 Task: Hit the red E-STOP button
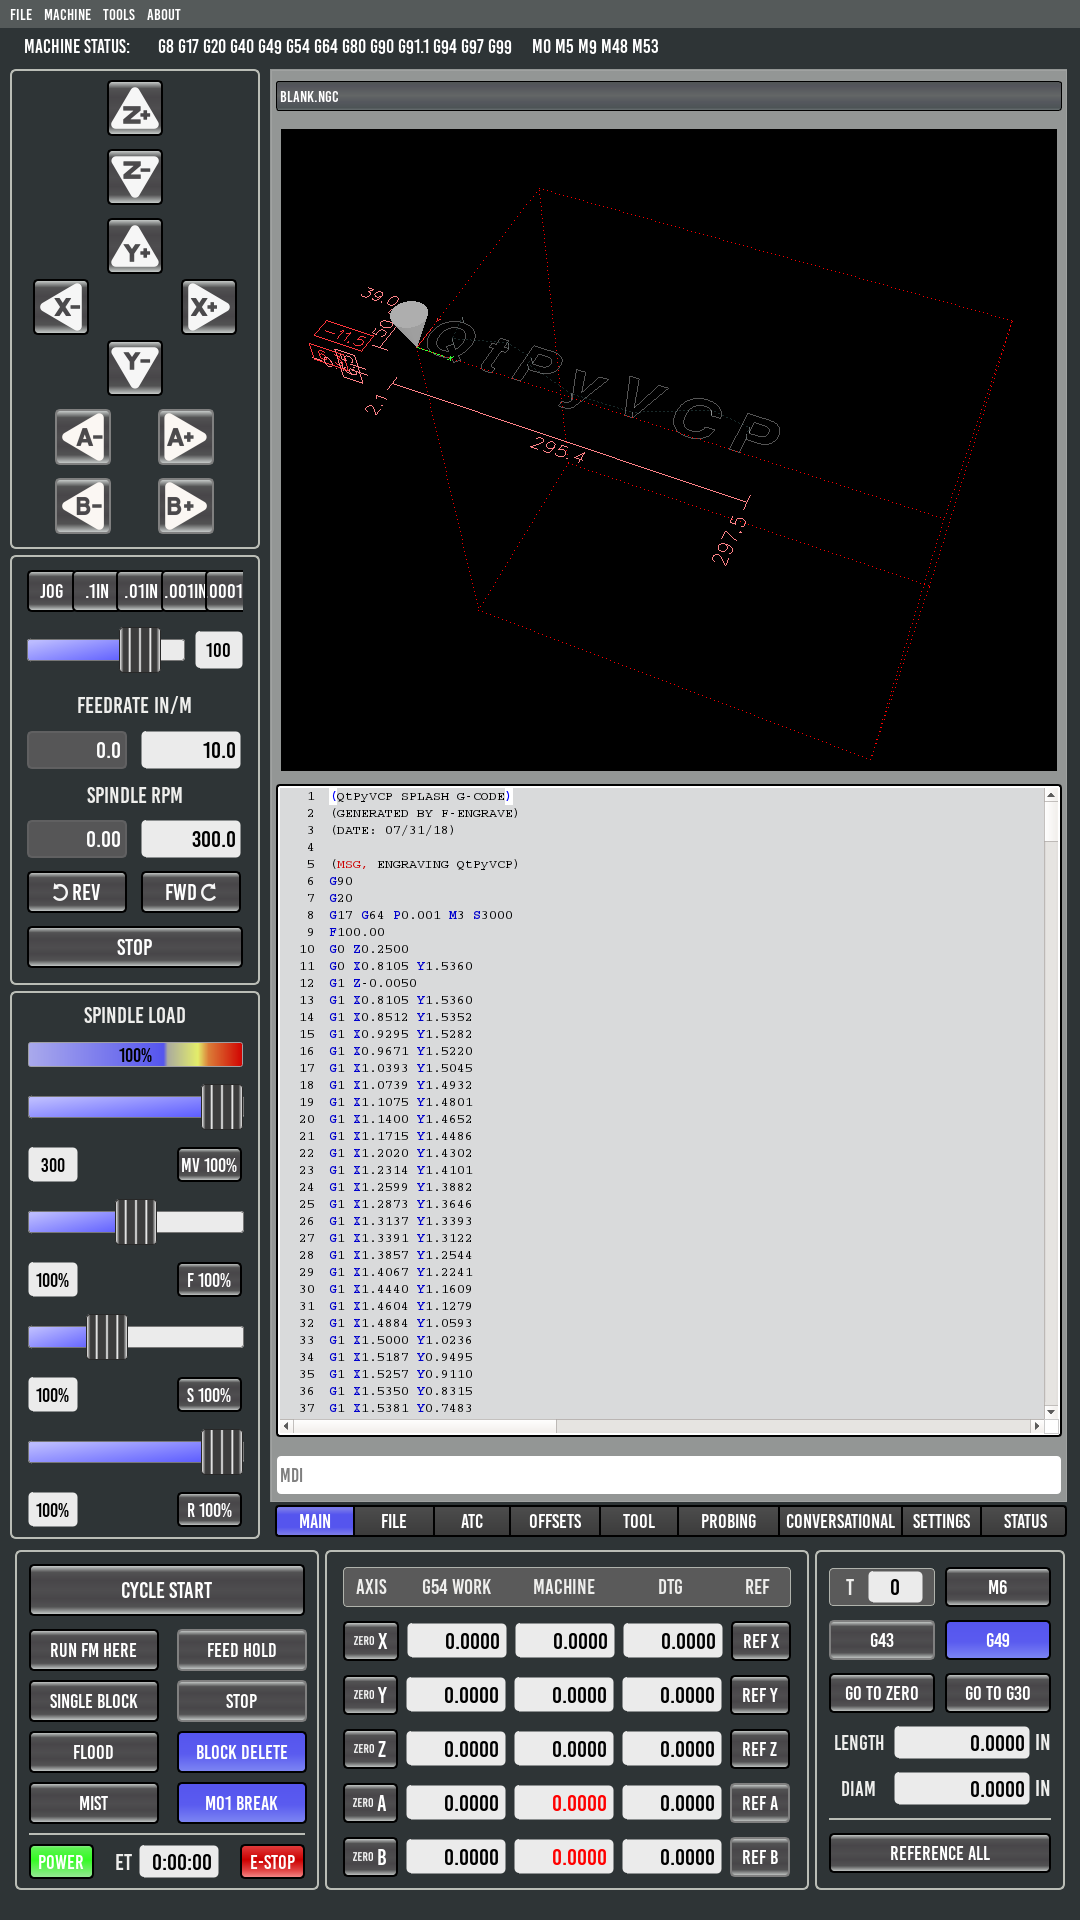click(273, 1862)
